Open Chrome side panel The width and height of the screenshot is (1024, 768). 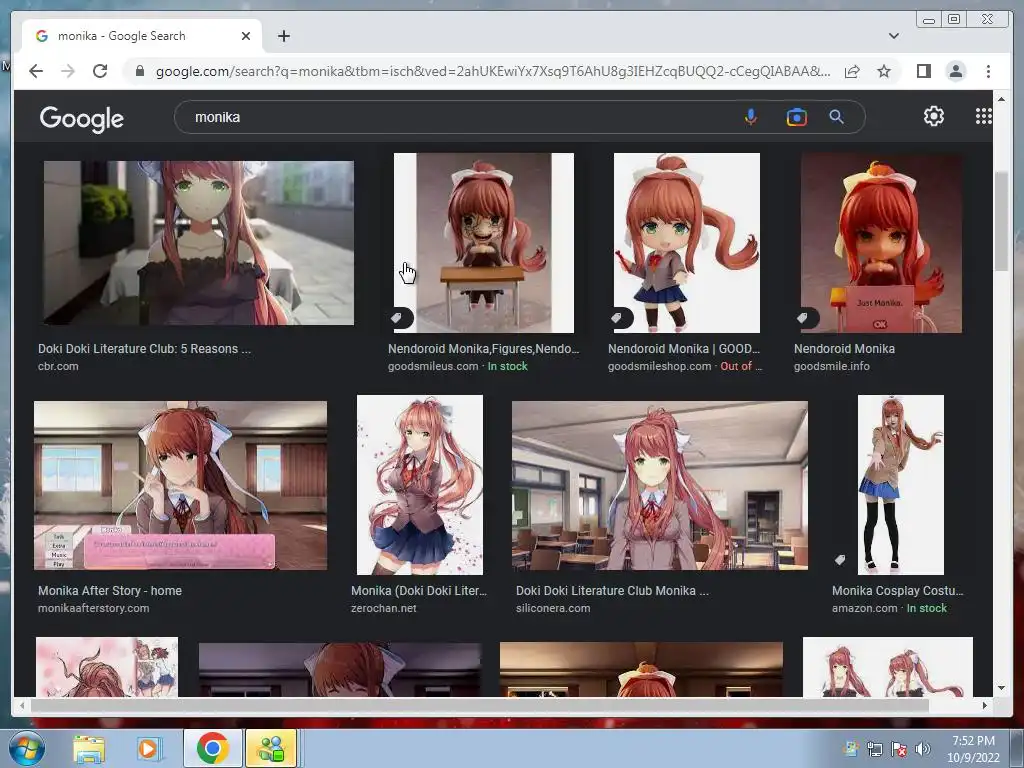click(923, 71)
